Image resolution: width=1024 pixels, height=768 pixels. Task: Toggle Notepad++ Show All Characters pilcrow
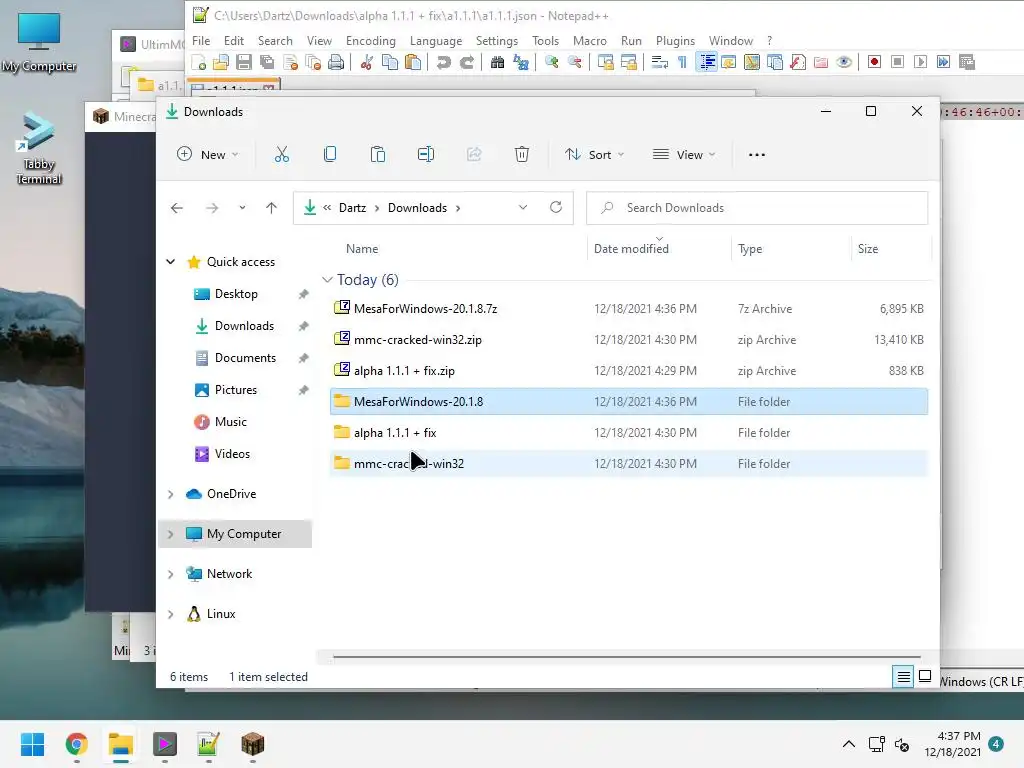pos(682,63)
